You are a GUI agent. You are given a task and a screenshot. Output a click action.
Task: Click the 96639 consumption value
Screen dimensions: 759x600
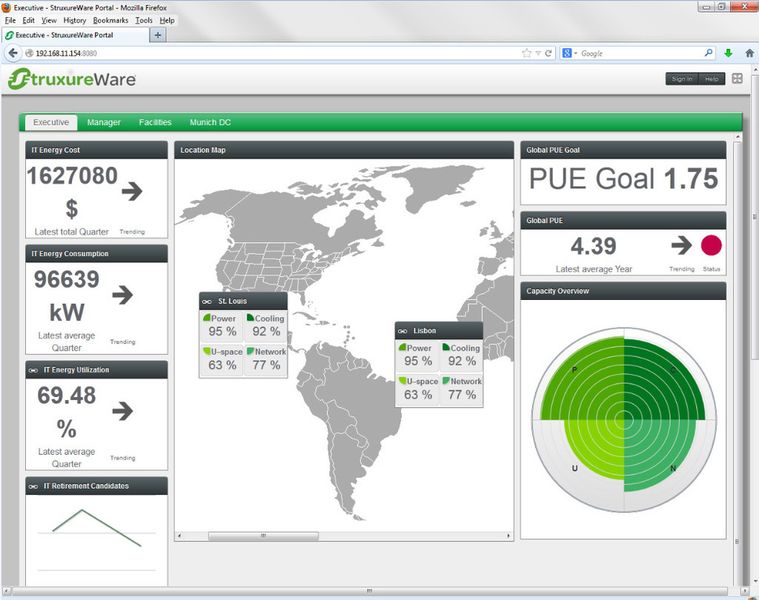click(x=66, y=279)
